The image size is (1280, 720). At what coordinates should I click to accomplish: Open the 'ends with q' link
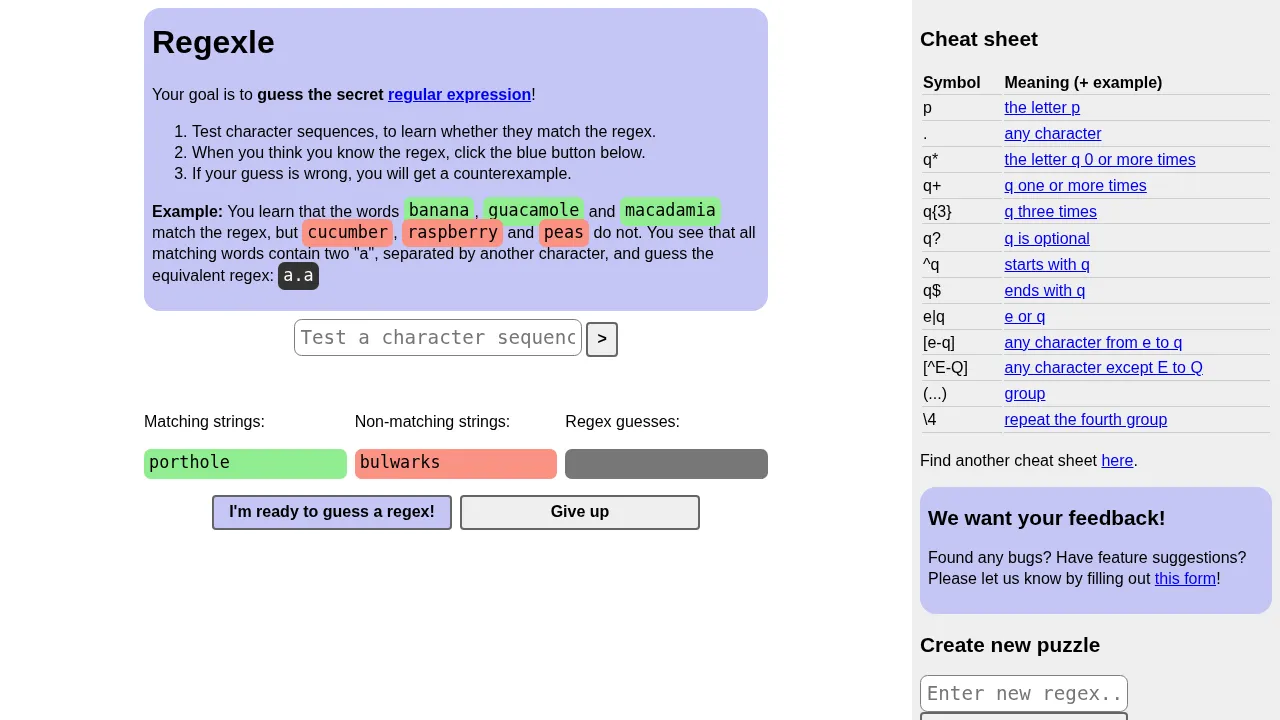coord(1044,291)
